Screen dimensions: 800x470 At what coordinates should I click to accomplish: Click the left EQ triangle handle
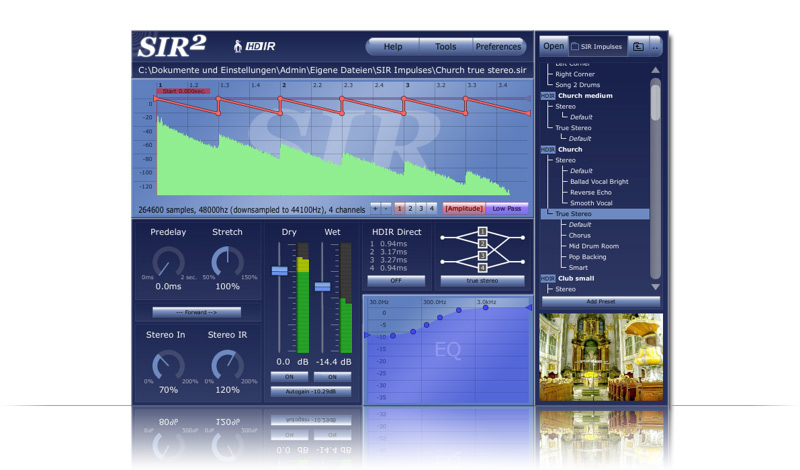point(367,335)
